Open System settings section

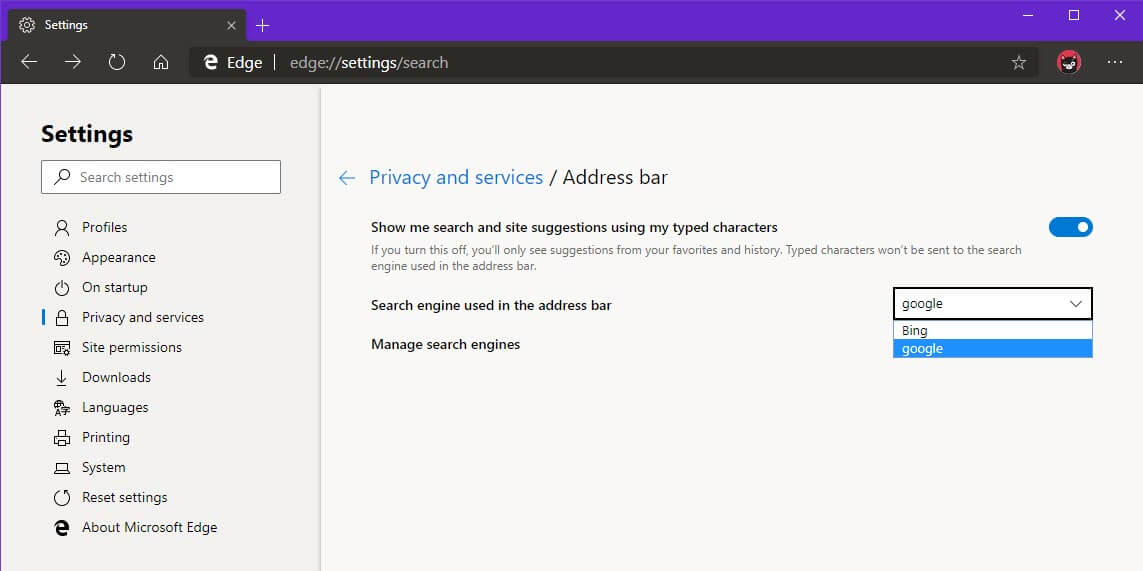tap(104, 467)
